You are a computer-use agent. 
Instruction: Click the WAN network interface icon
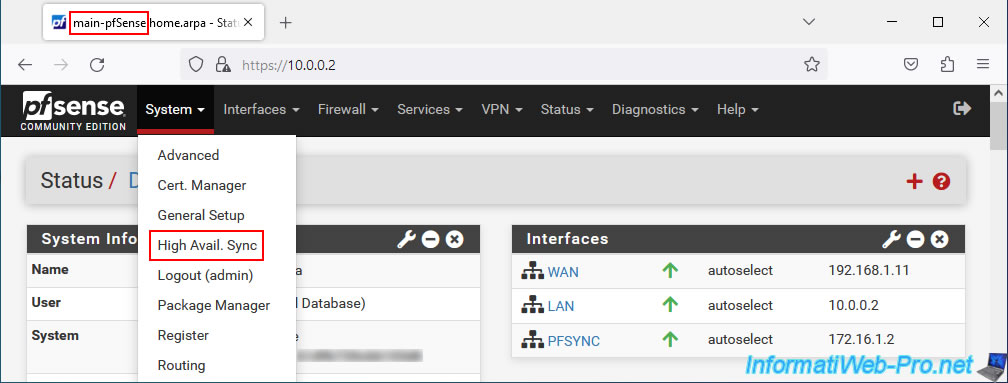click(x=532, y=271)
